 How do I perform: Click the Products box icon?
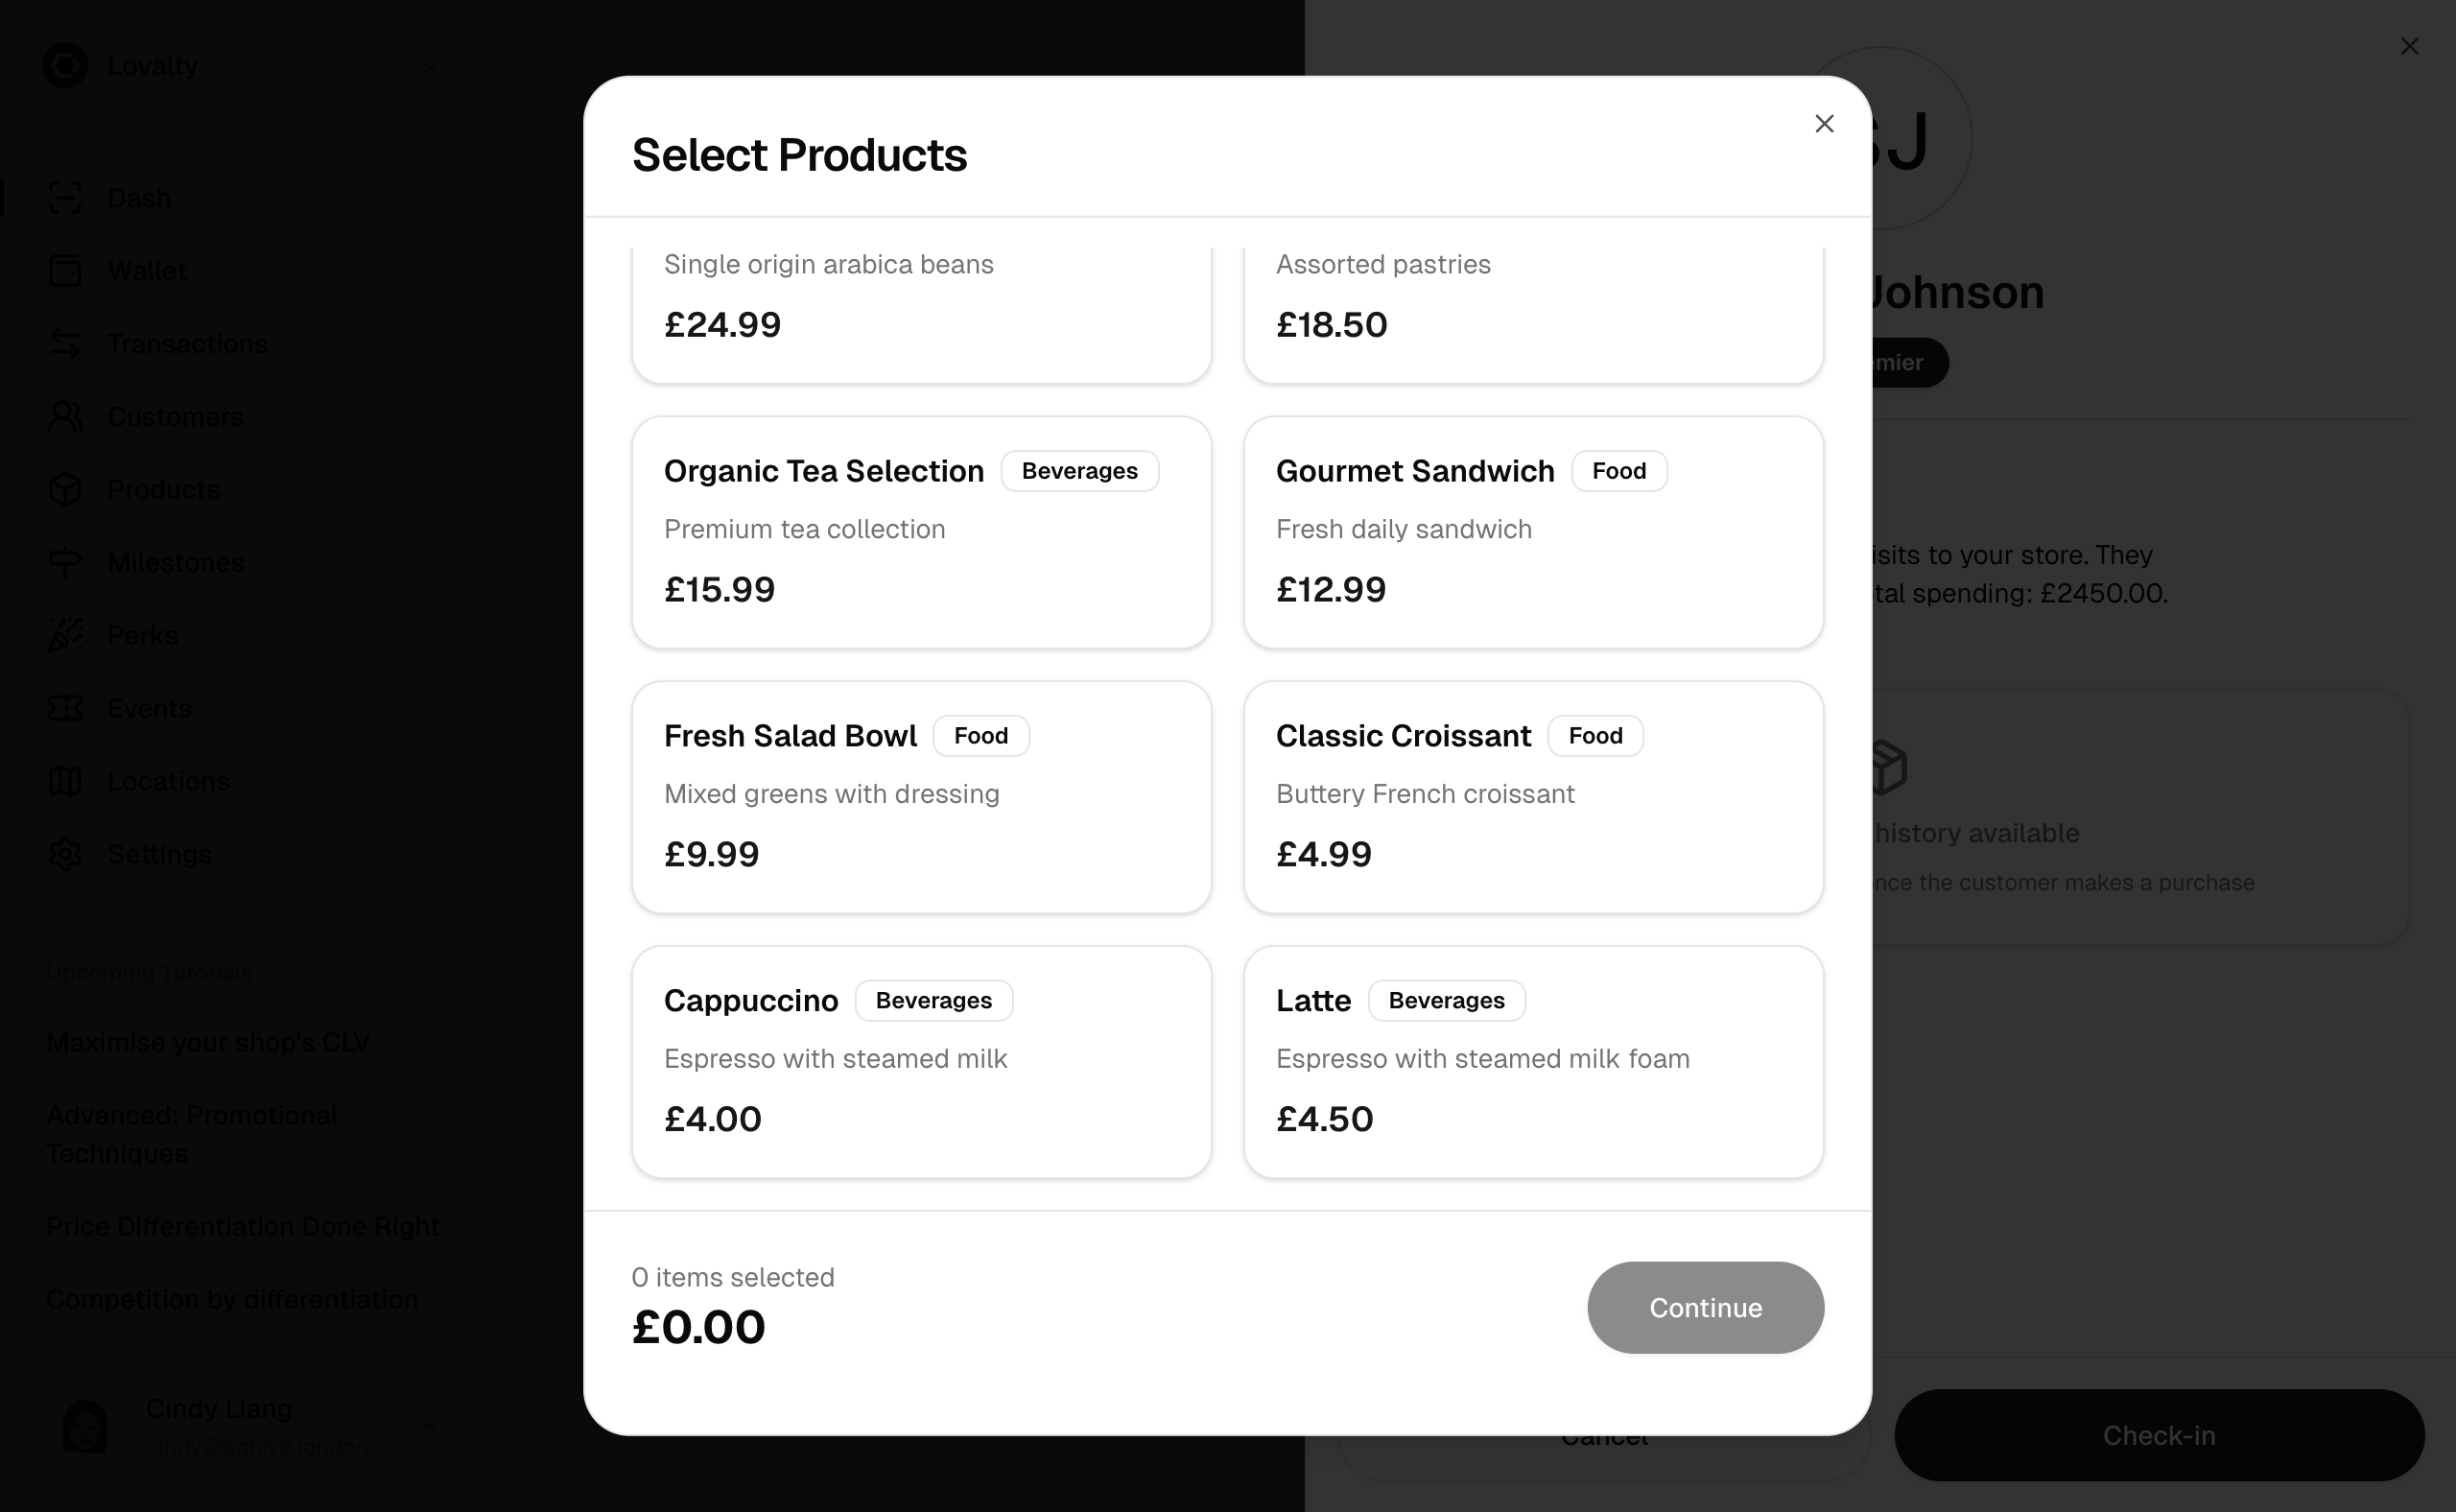pyautogui.click(x=65, y=490)
